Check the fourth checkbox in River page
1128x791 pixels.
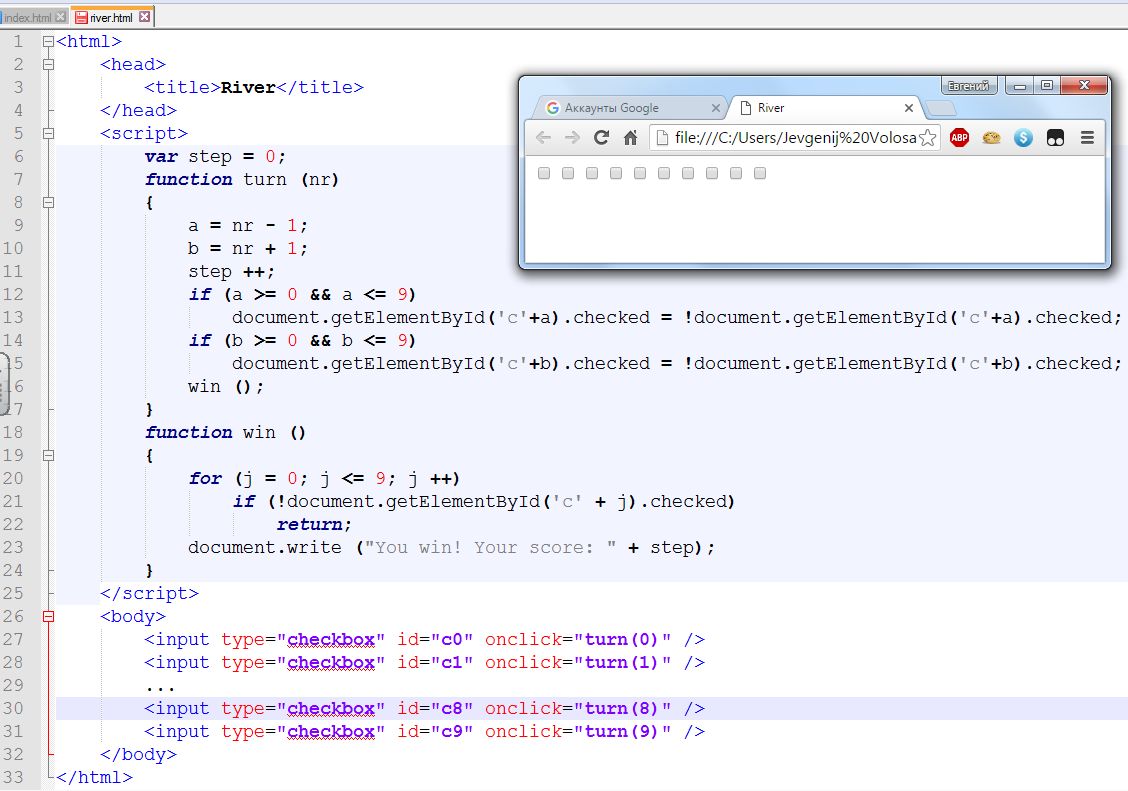[616, 173]
